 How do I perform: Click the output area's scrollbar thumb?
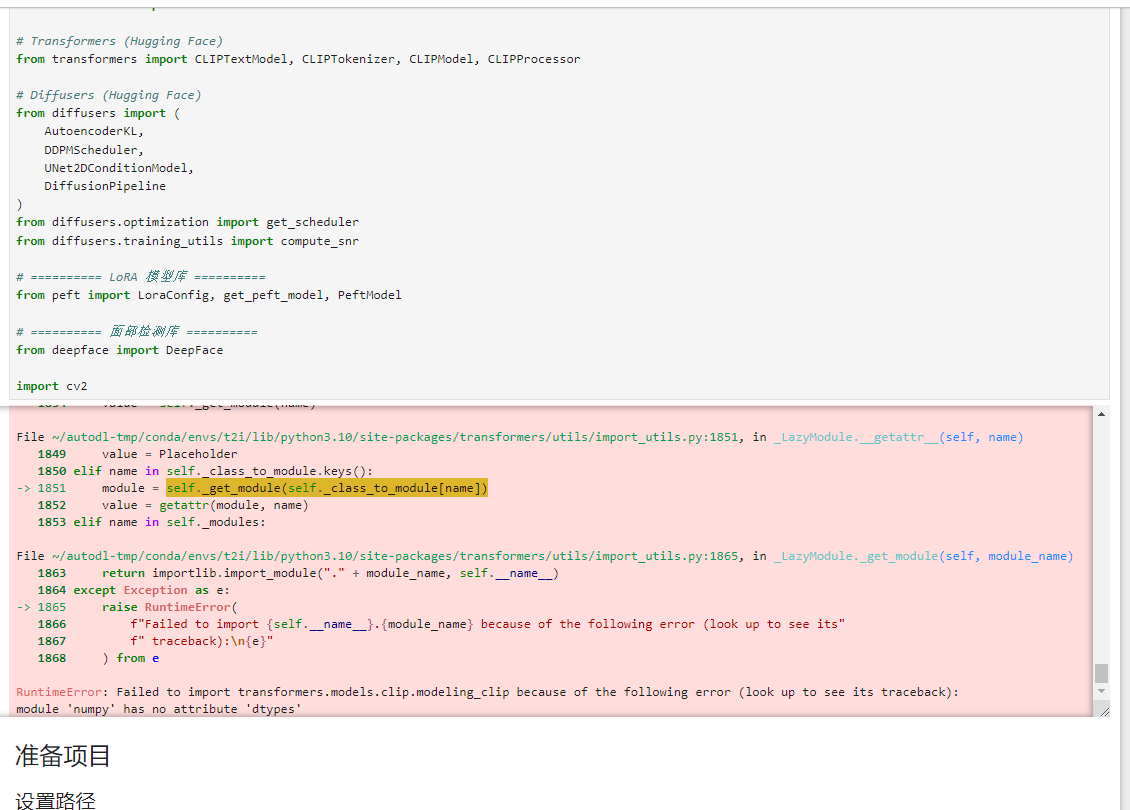[1101, 672]
